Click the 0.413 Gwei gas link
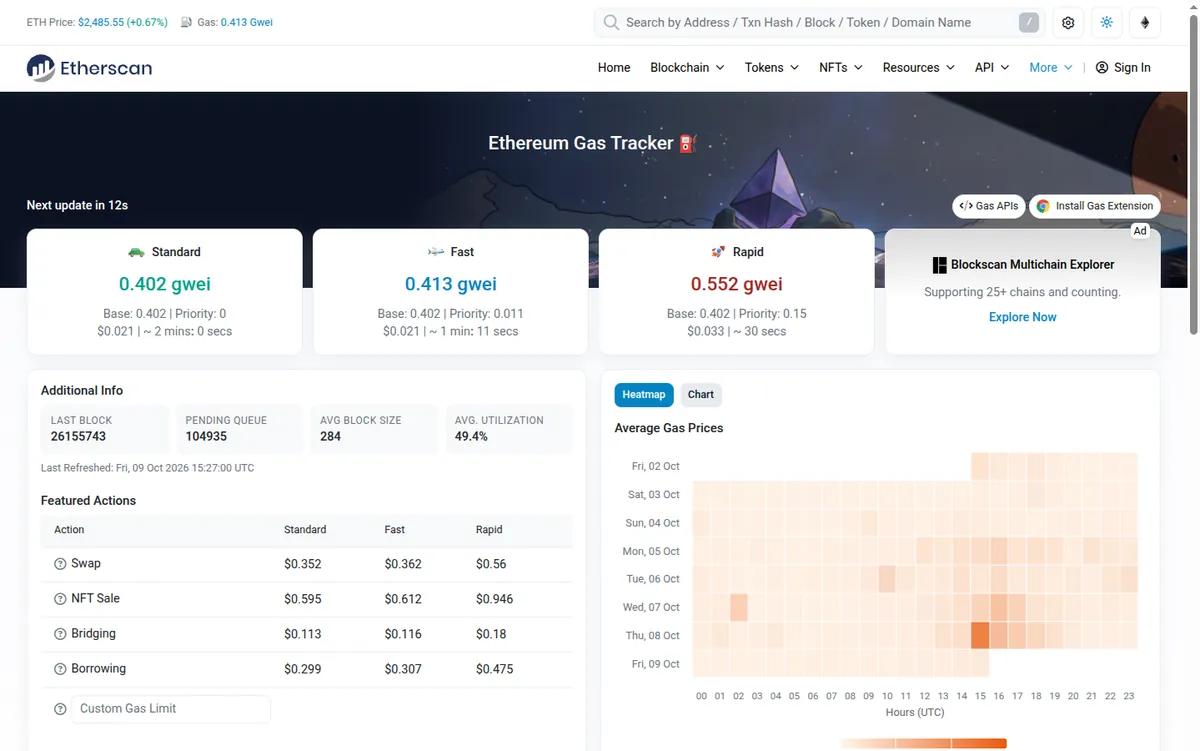The width and height of the screenshot is (1200, 751). 247,22
